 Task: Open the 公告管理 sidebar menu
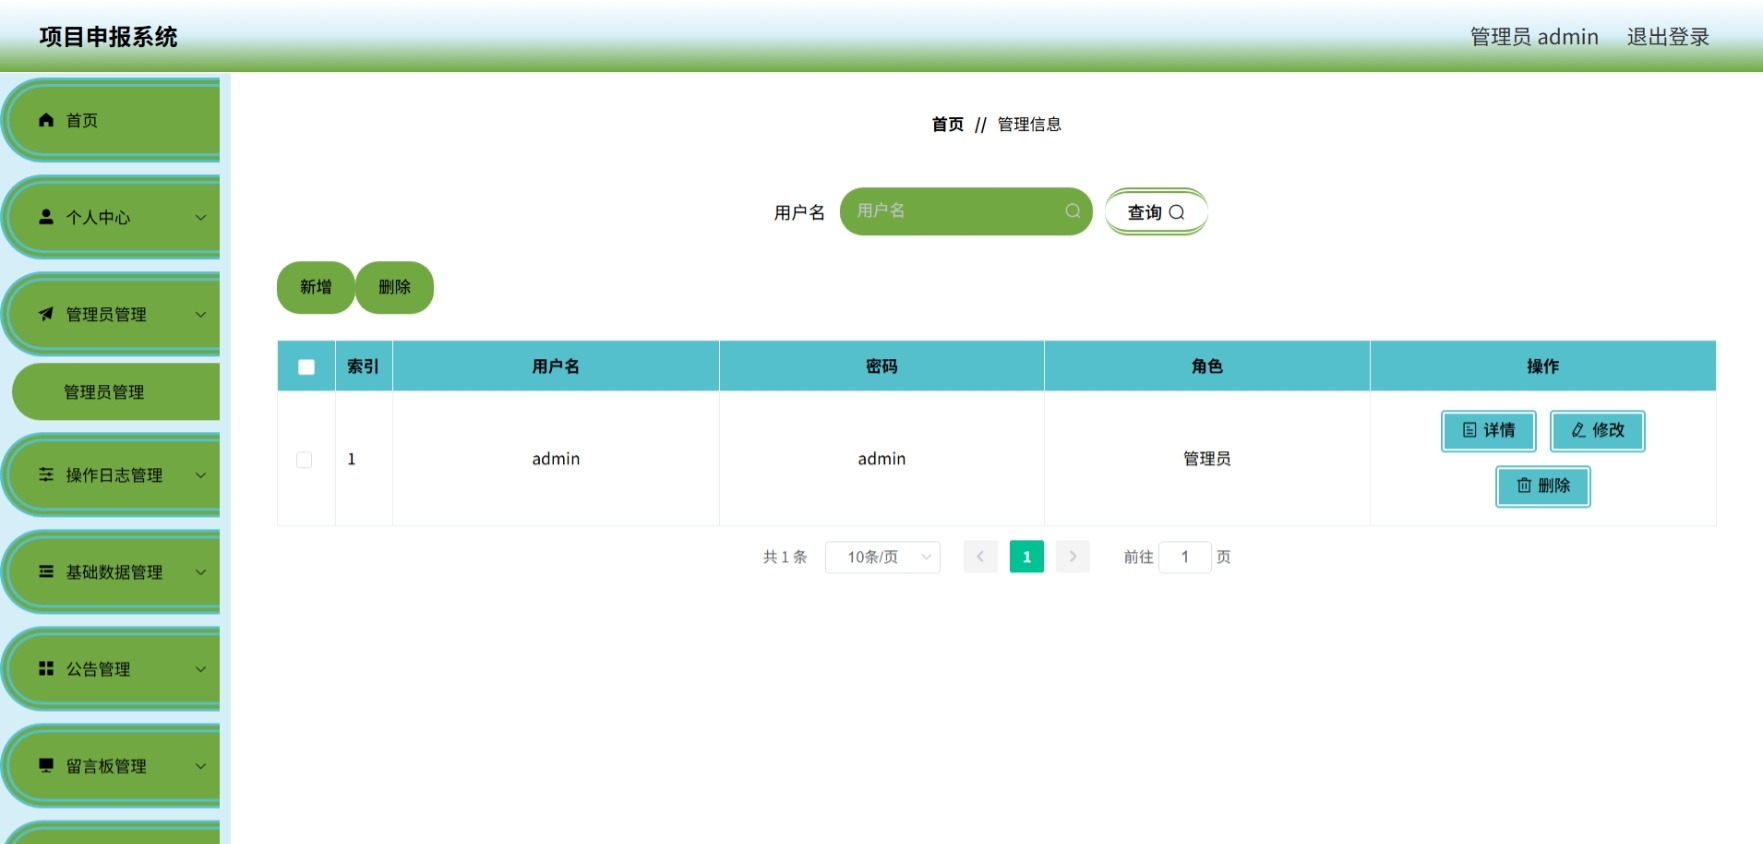click(x=112, y=669)
